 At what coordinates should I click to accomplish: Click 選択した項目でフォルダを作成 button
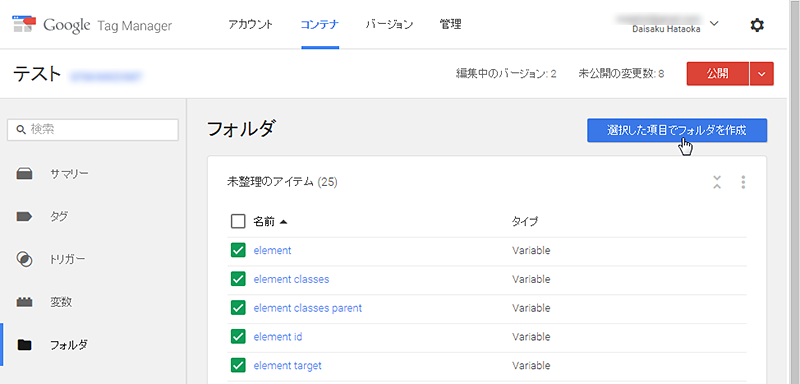(677, 131)
